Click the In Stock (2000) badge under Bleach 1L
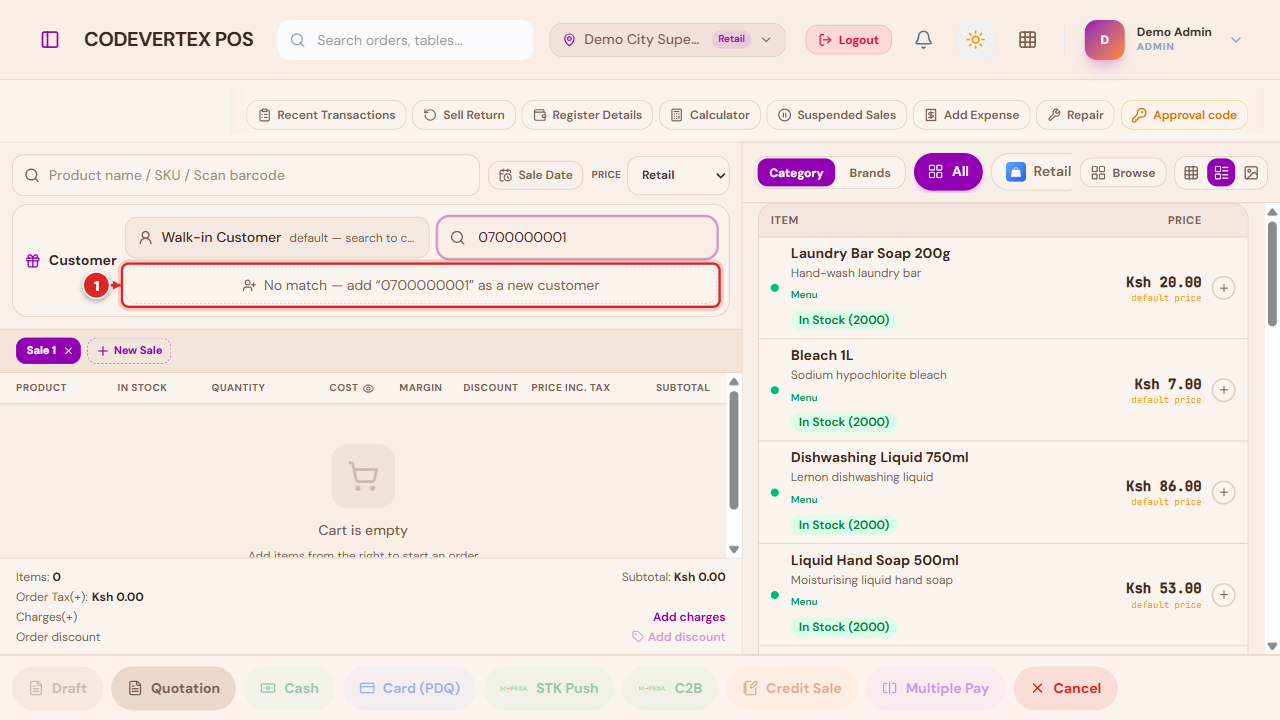 [x=843, y=422]
